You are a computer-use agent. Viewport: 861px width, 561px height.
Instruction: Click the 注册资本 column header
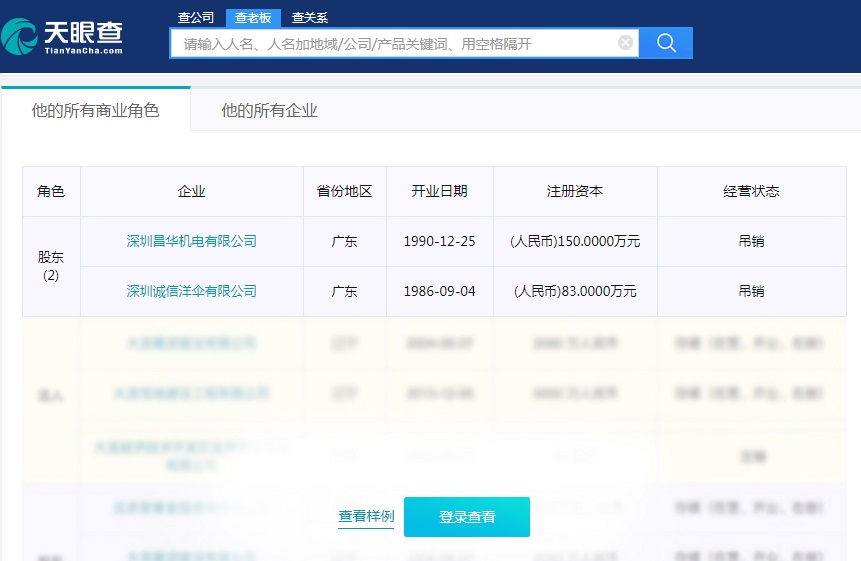tap(575, 191)
